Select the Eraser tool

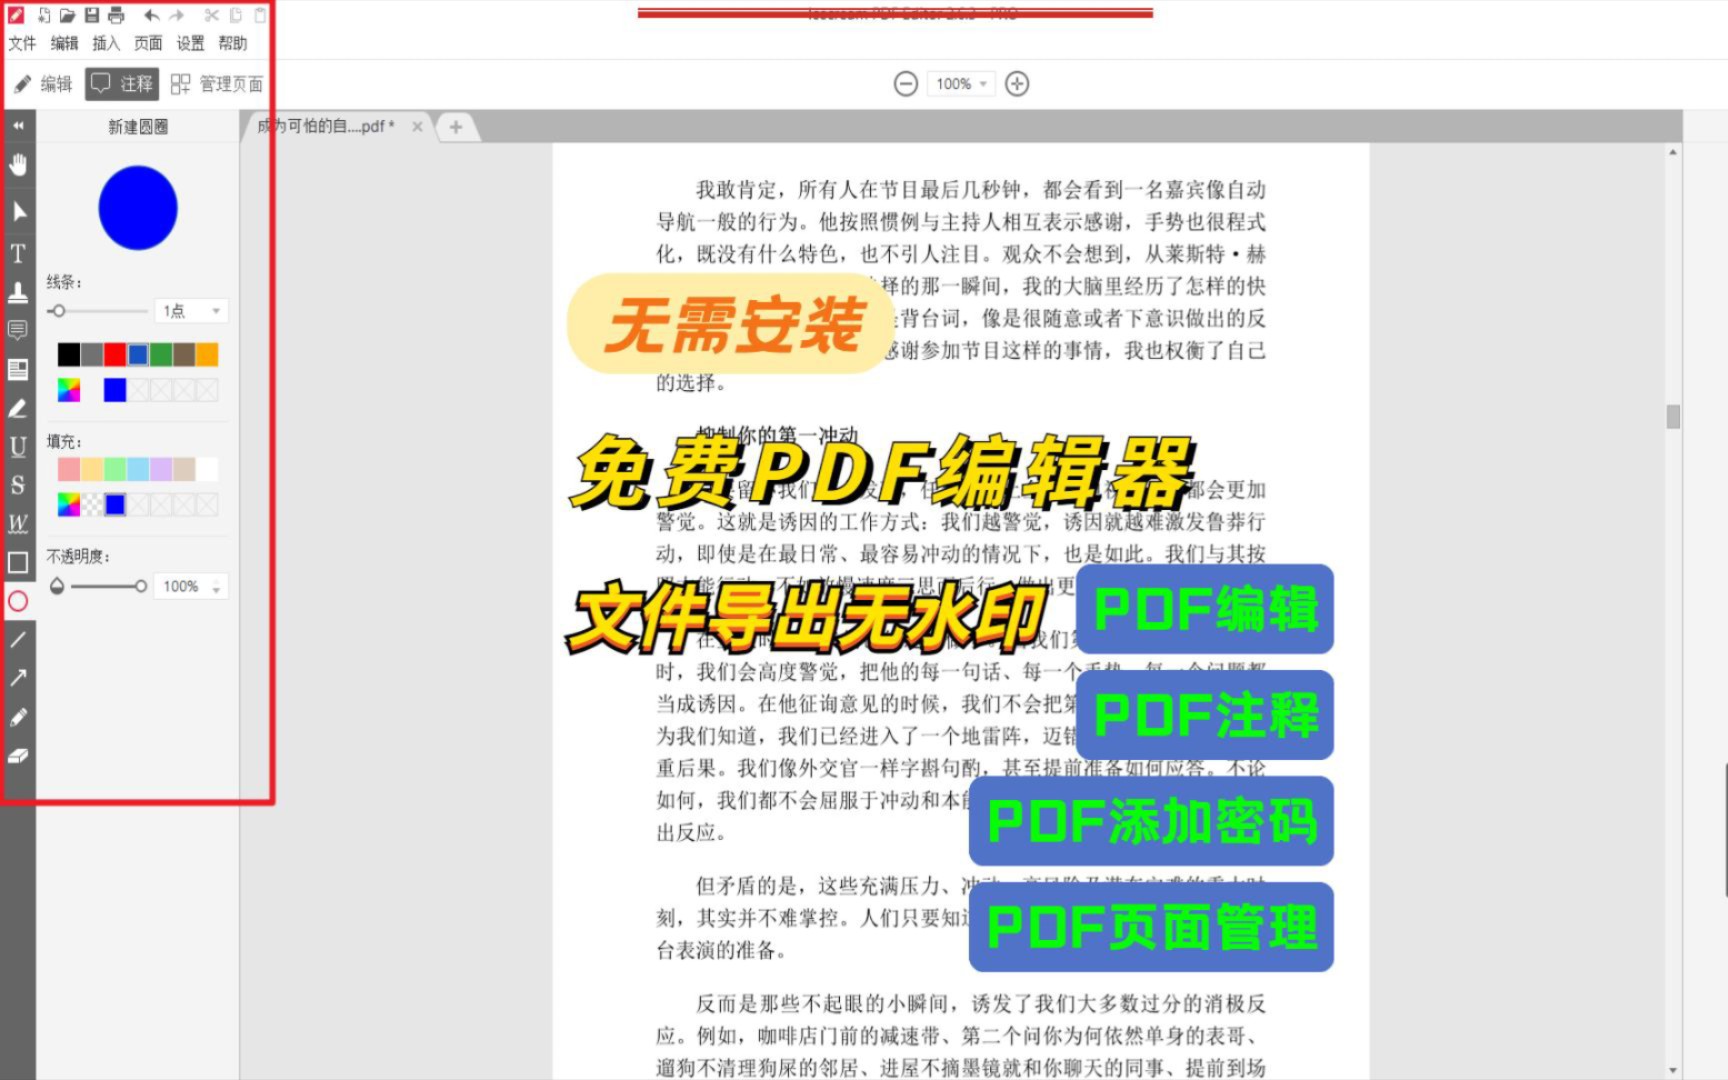tap(18, 756)
